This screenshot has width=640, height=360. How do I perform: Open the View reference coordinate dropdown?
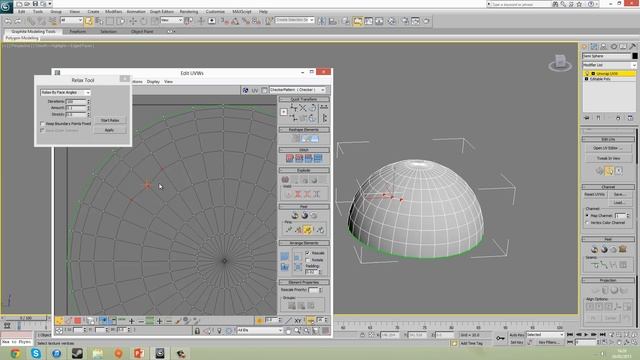pyautogui.click(x=171, y=20)
